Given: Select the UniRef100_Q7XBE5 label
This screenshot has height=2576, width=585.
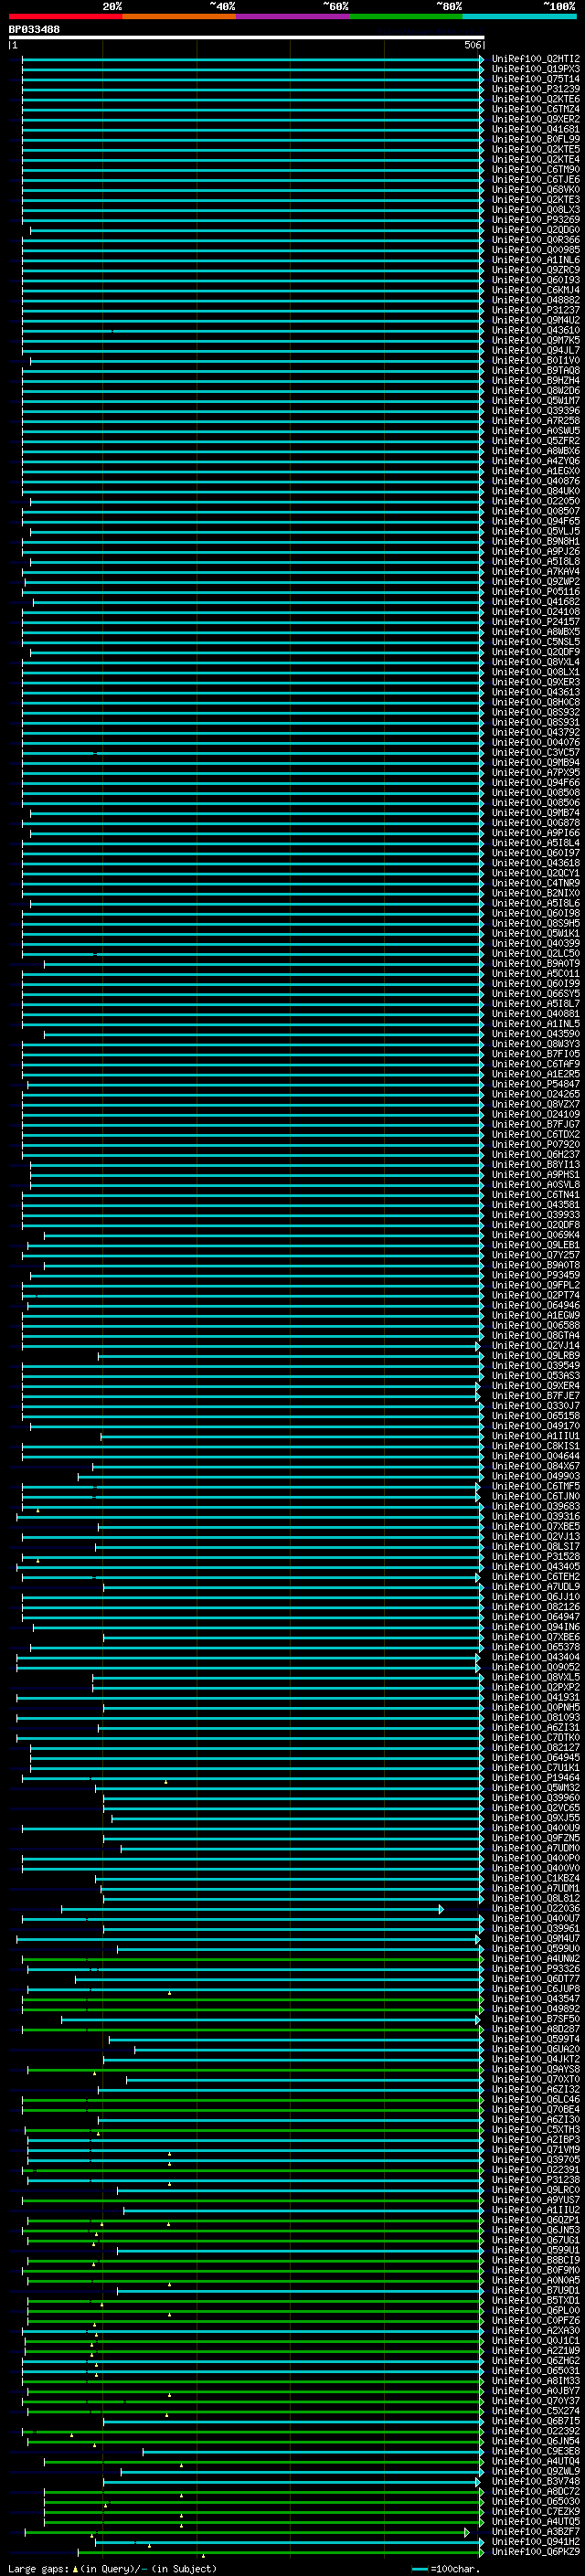Looking at the screenshot, I should point(536,1527).
